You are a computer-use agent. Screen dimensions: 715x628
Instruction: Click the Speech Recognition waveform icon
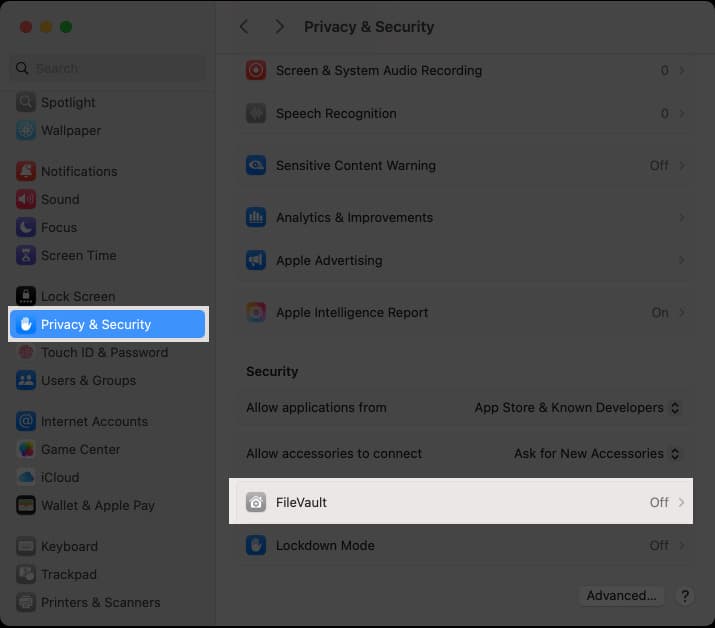256,113
